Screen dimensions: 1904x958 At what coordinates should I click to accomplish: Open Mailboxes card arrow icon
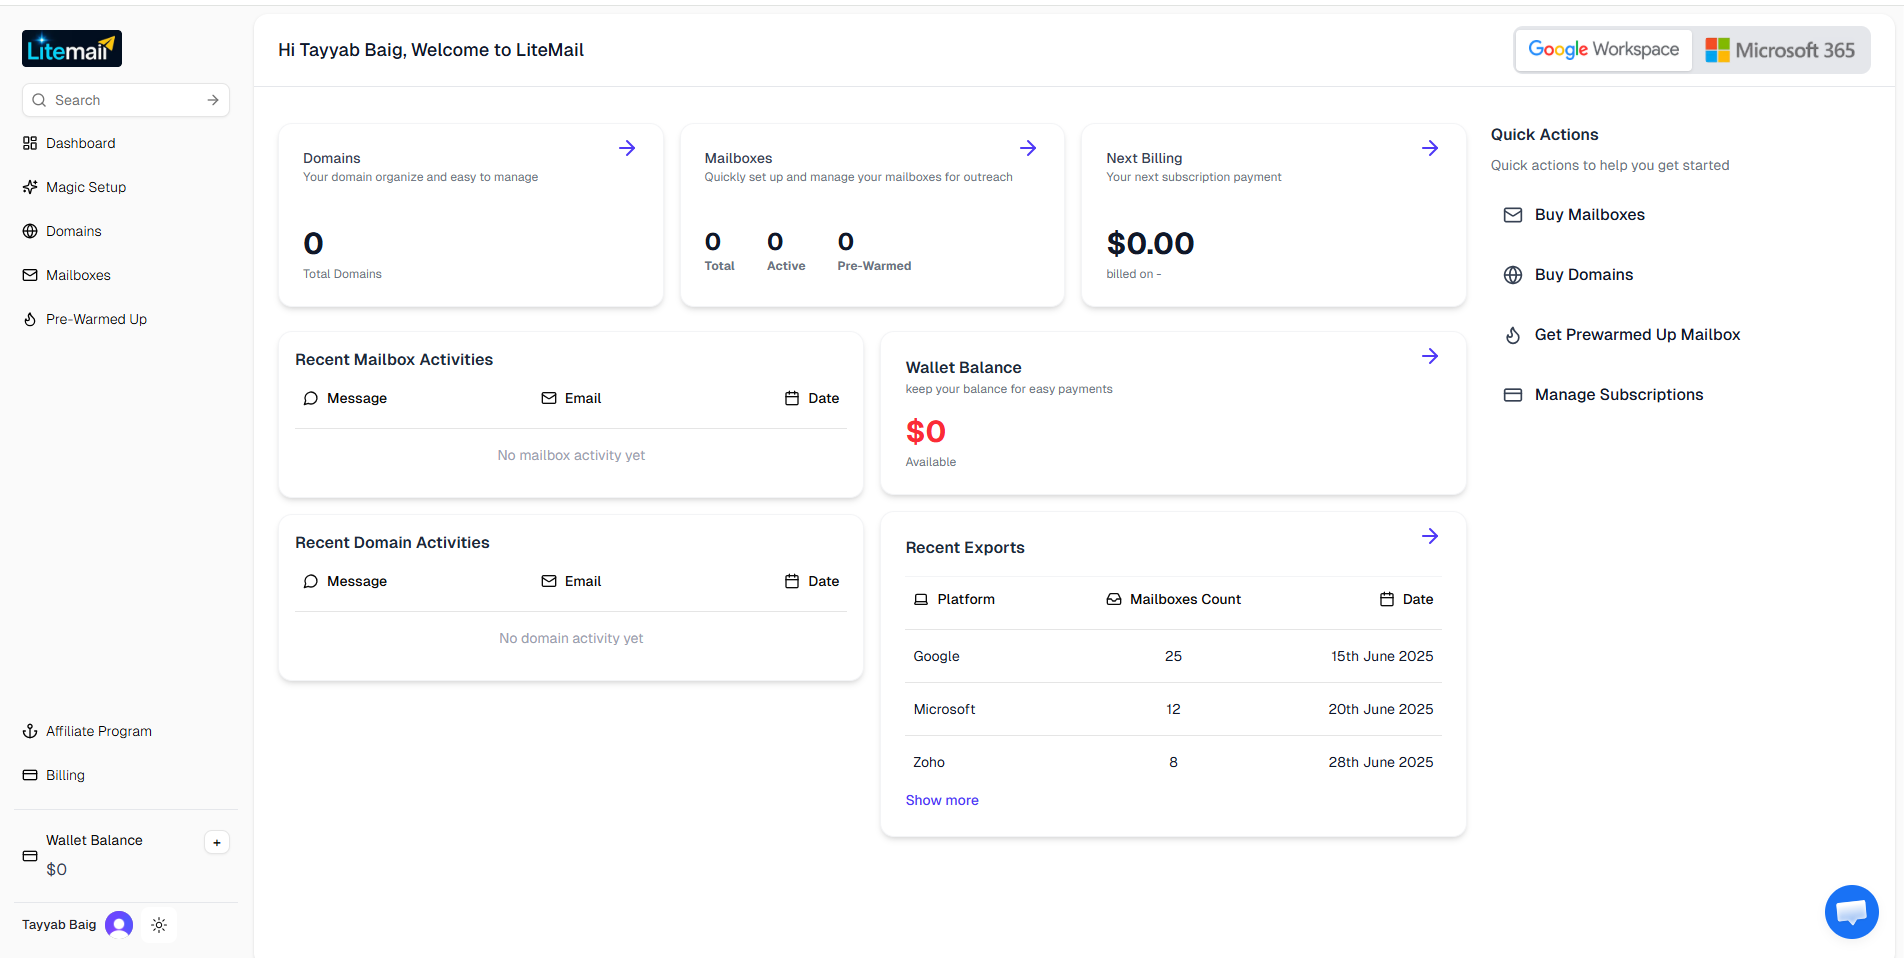click(1028, 148)
